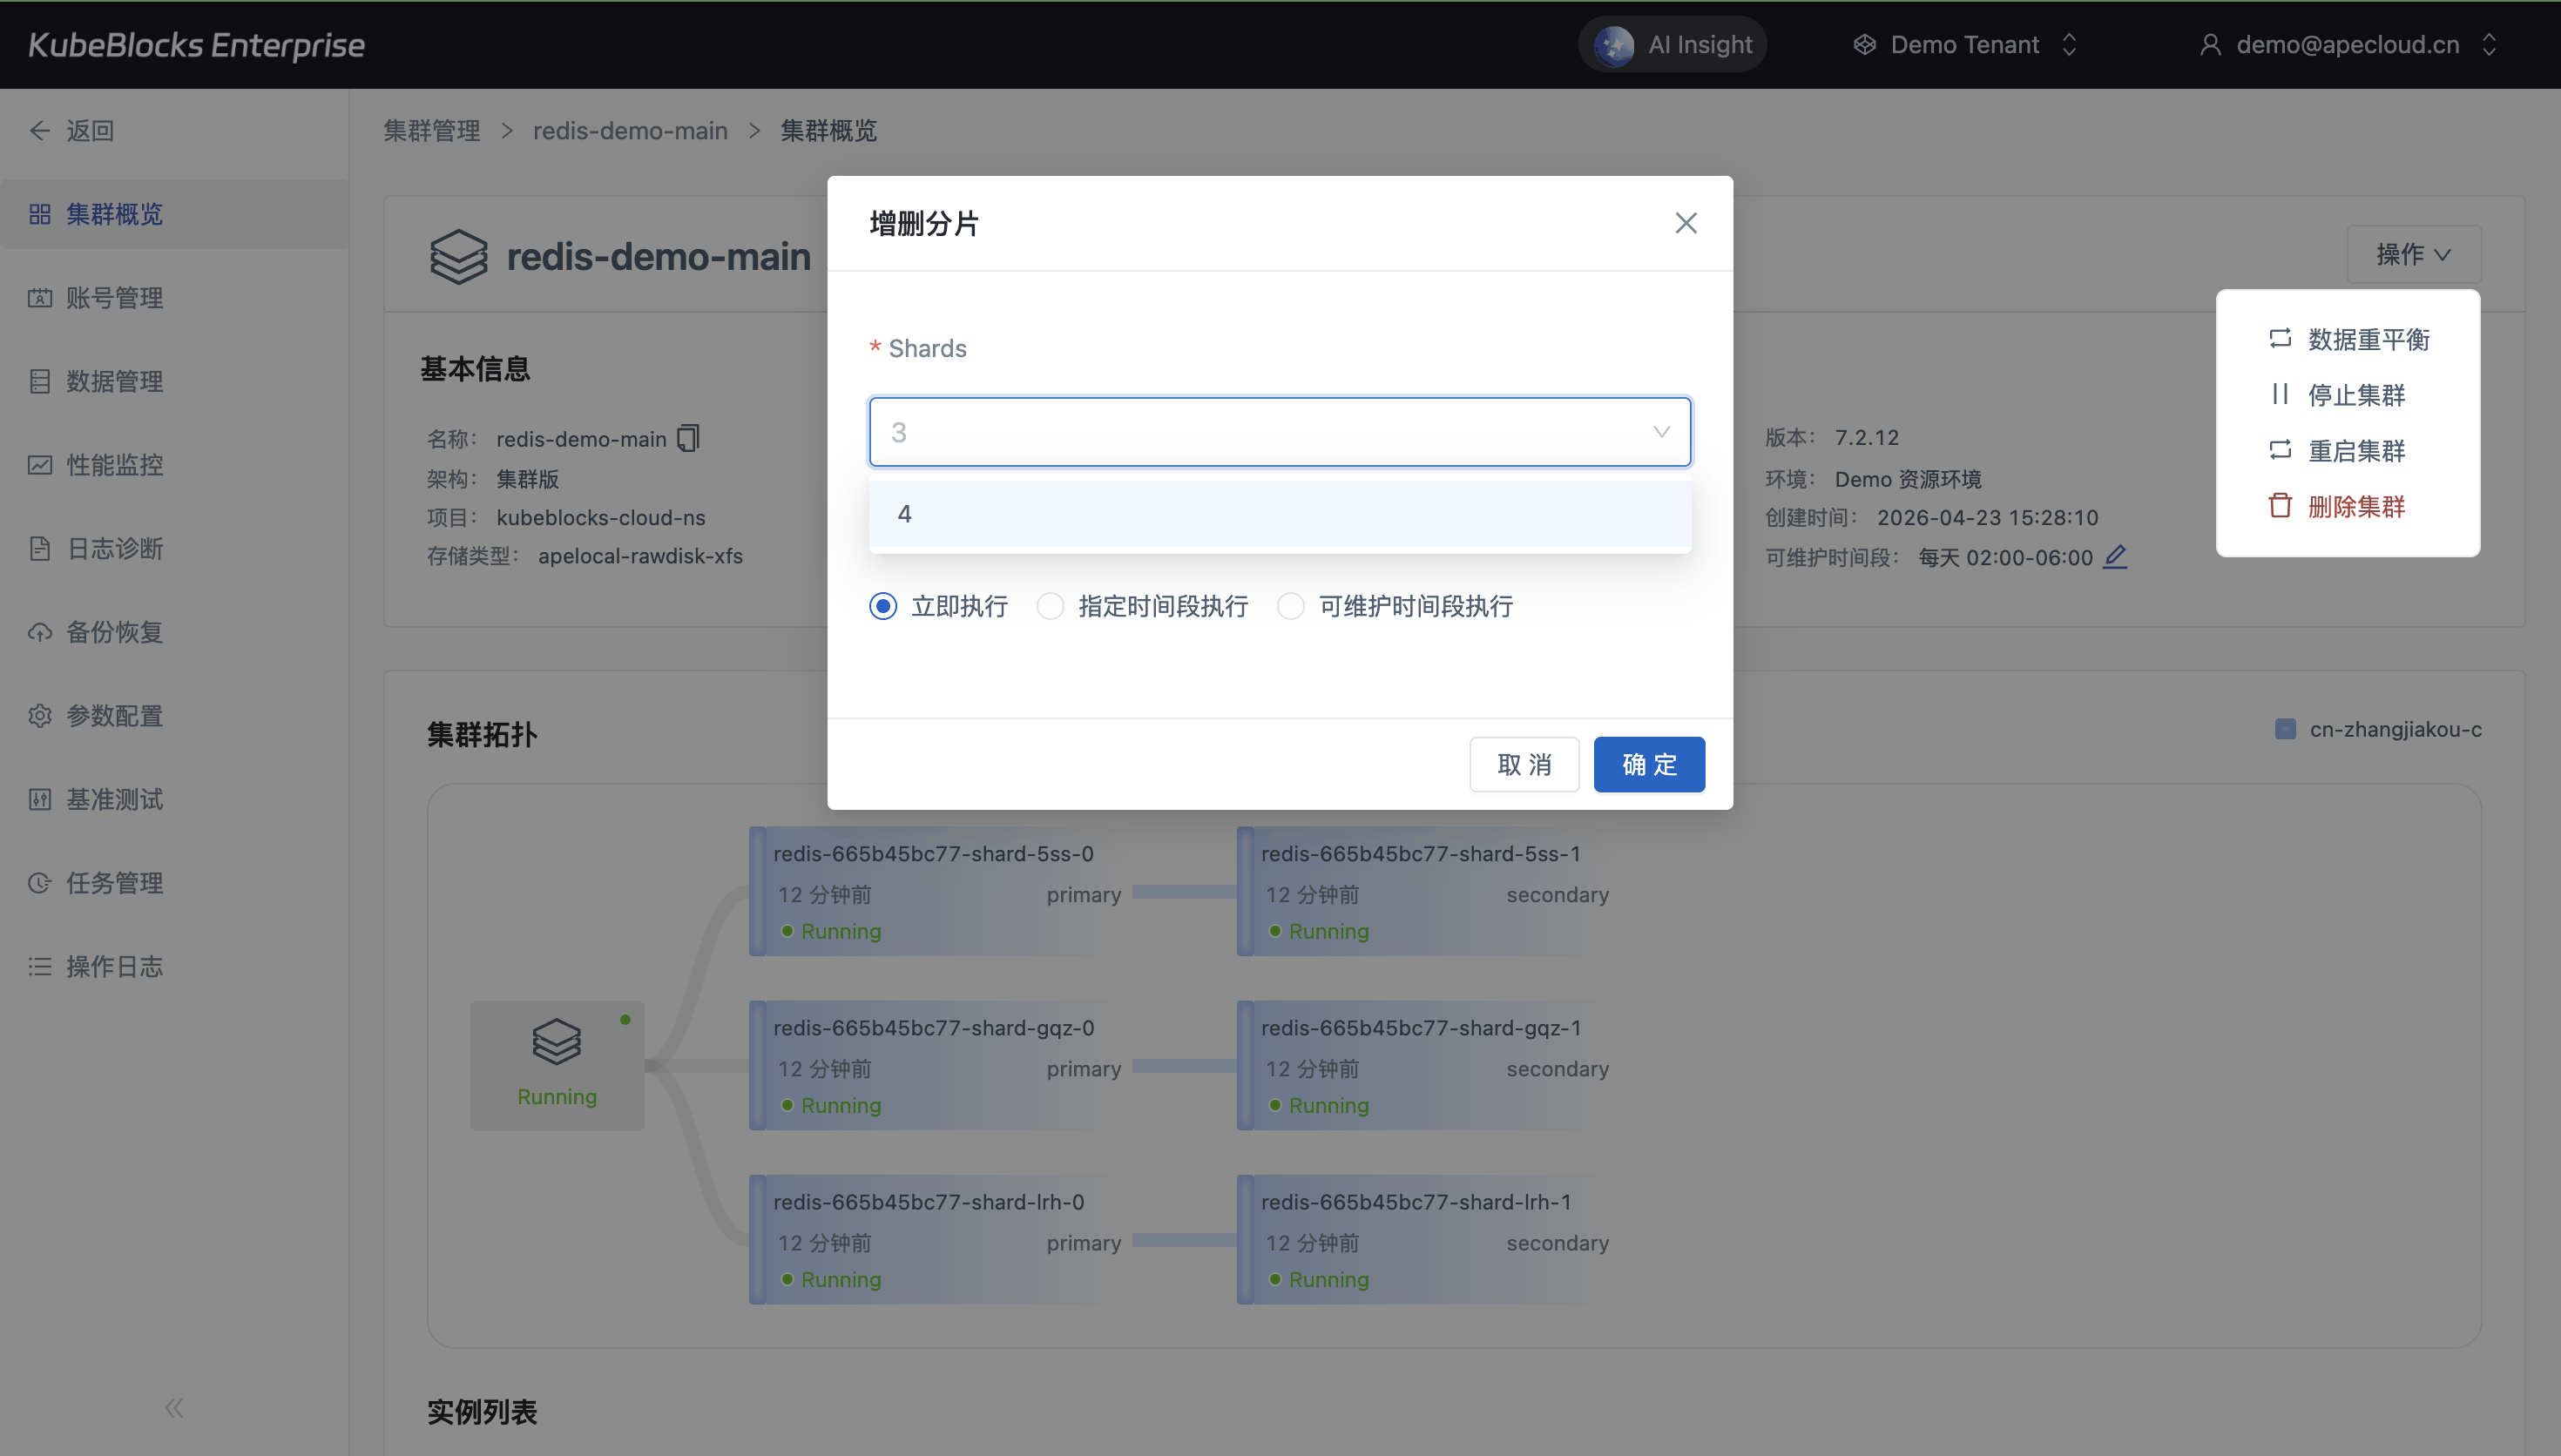Open 备份恢复 in the sidebar
2561x1456 pixels.
[x=114, y=632]
